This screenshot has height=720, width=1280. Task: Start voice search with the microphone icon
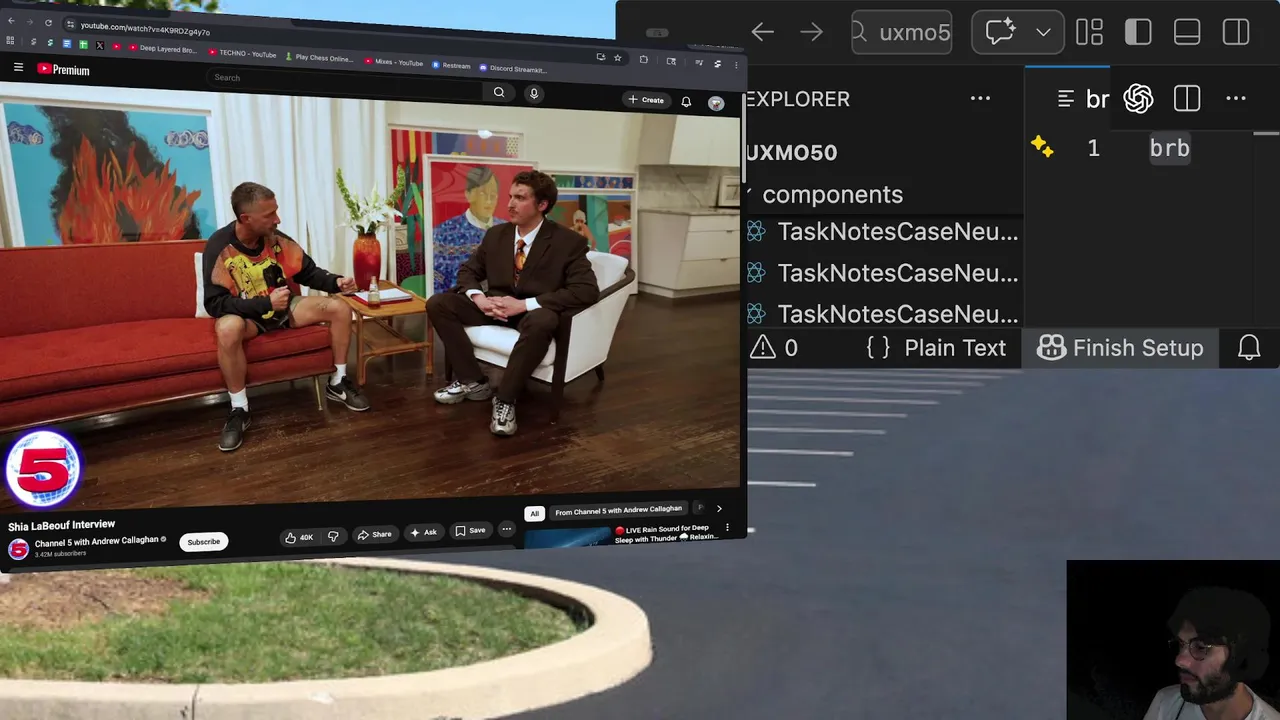pyautogui.click(x=534, y=93)
